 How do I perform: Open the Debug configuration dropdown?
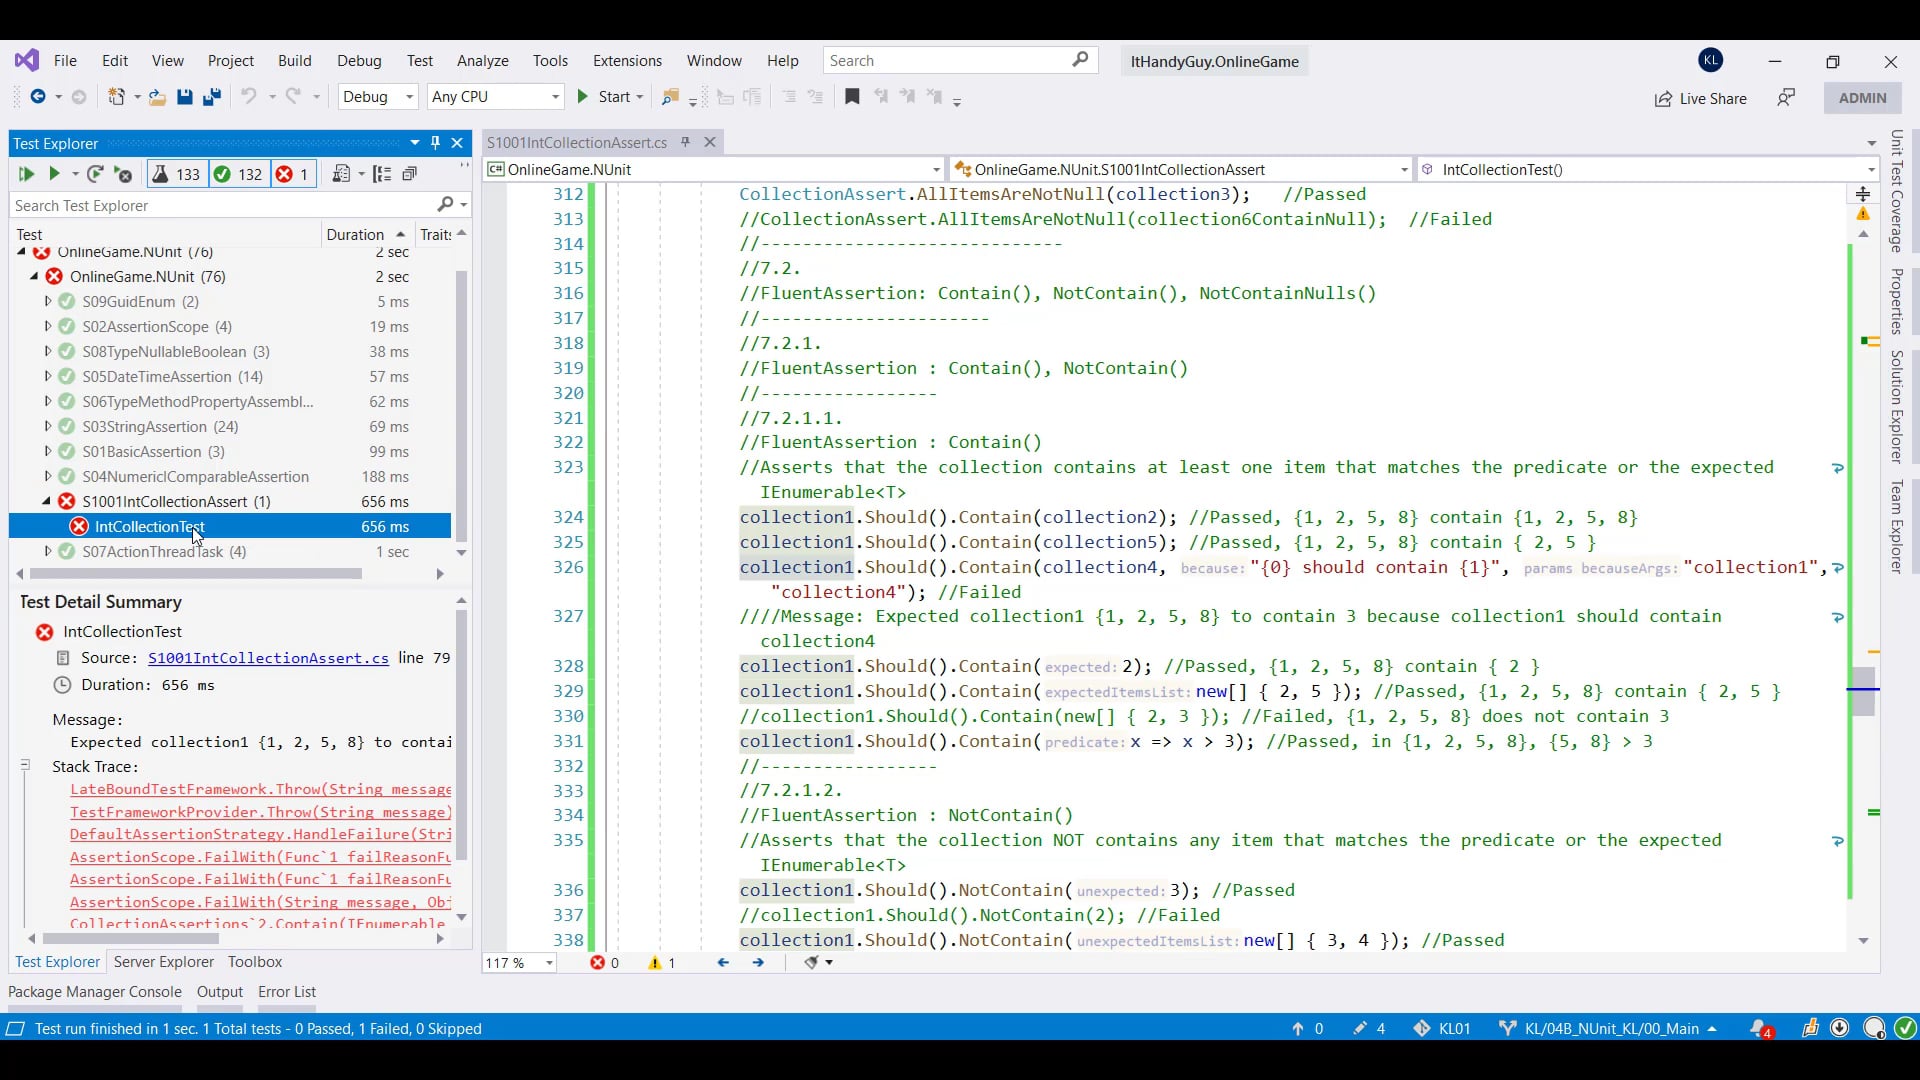(377, 97)
